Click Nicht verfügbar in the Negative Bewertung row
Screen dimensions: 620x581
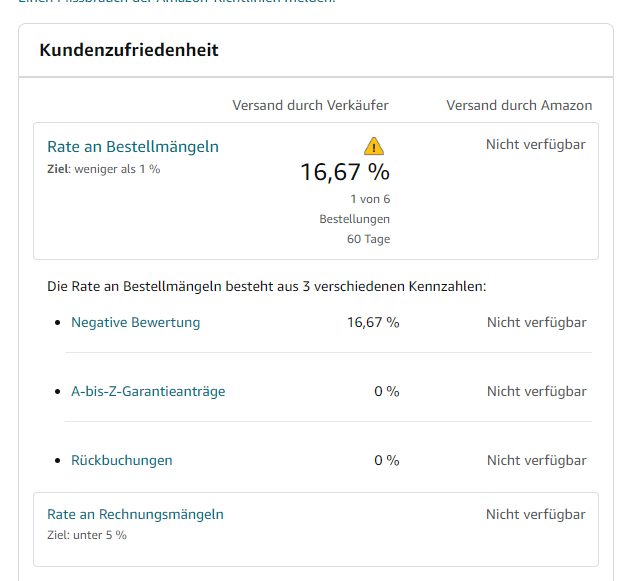pos(536,322)
